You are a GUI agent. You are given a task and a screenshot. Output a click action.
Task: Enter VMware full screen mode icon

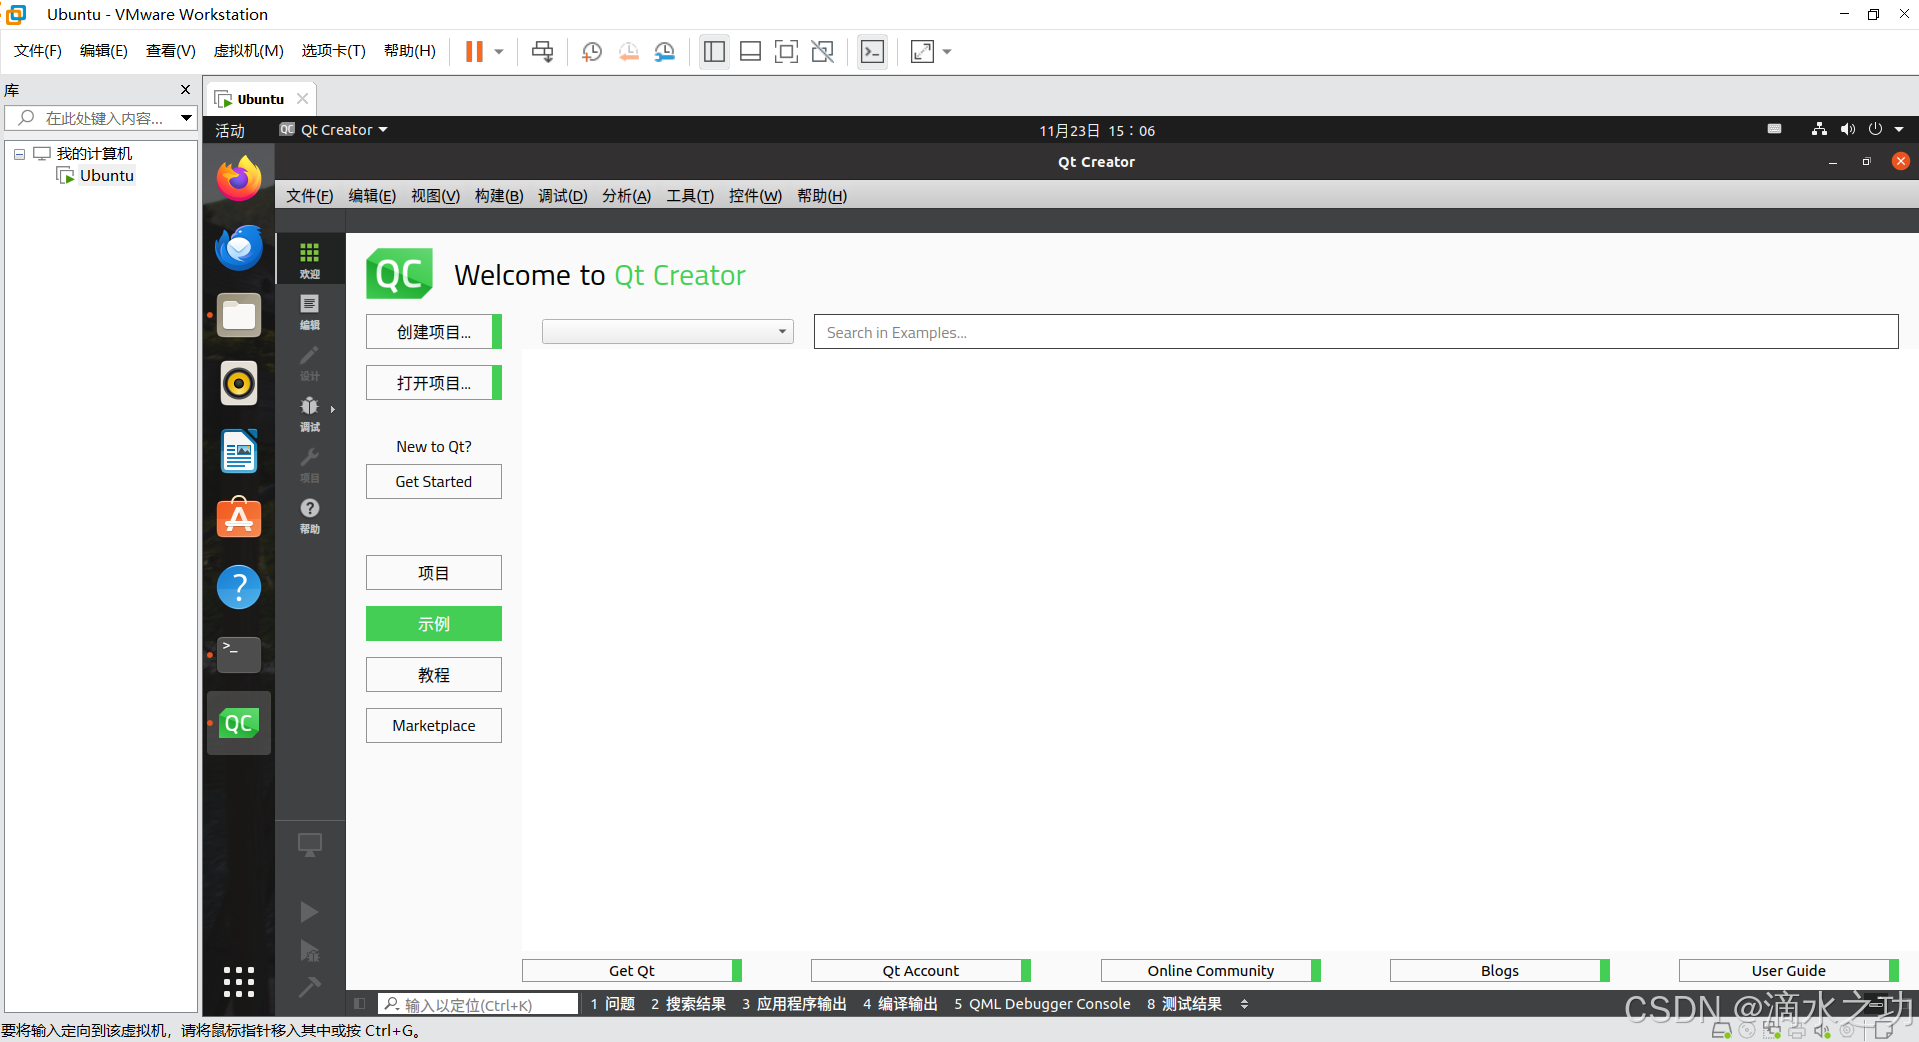(786, 51)
